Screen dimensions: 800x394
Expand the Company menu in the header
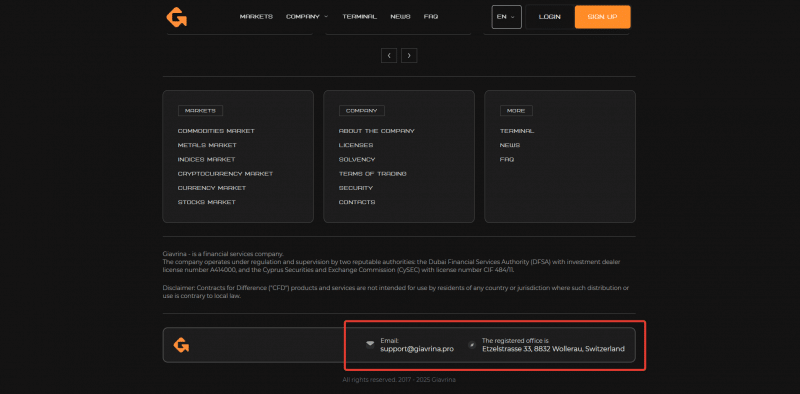click(x=307, y=17)
